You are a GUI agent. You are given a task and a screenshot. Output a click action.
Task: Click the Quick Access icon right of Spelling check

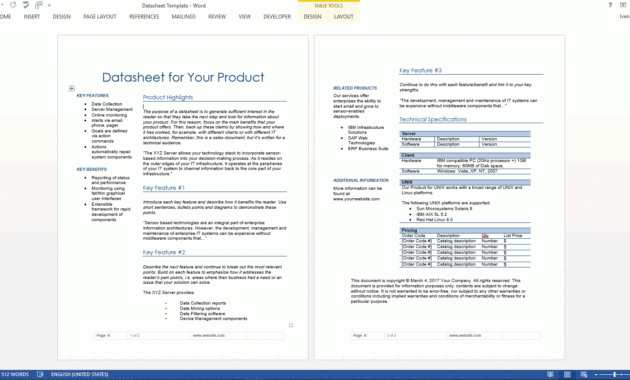click(x=39, y=5)
